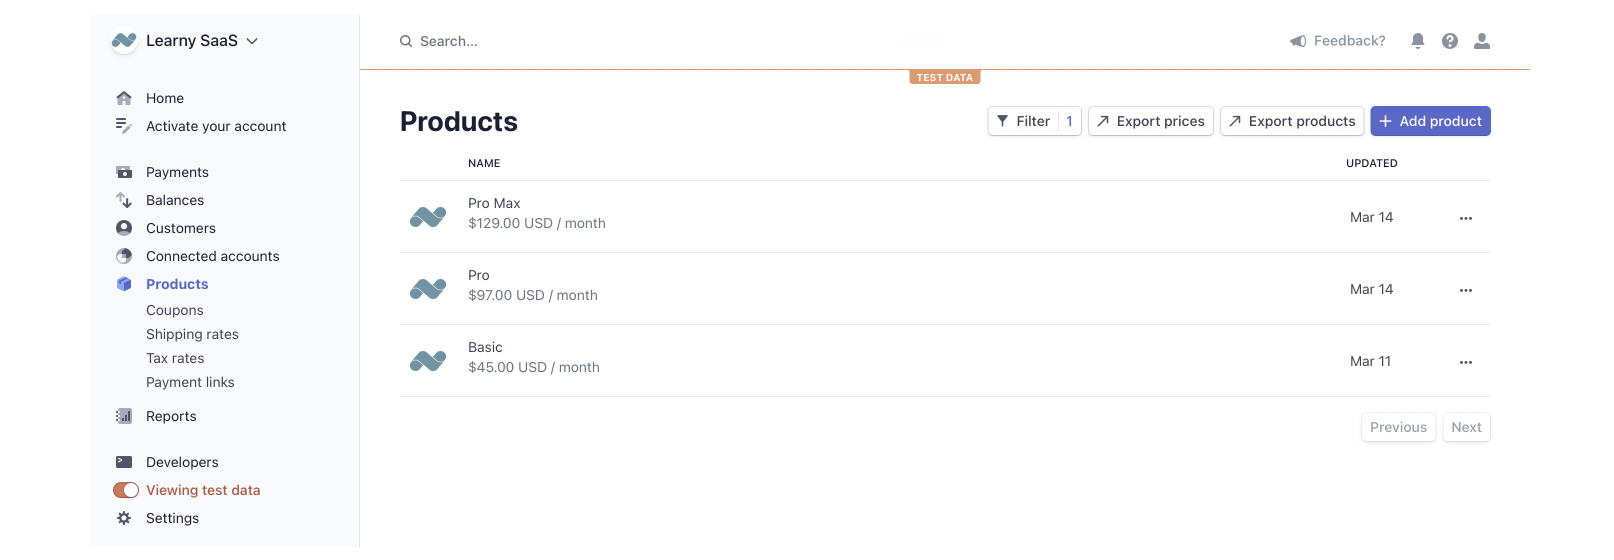Click the Feedback megaphone icon

[1298, 41]
